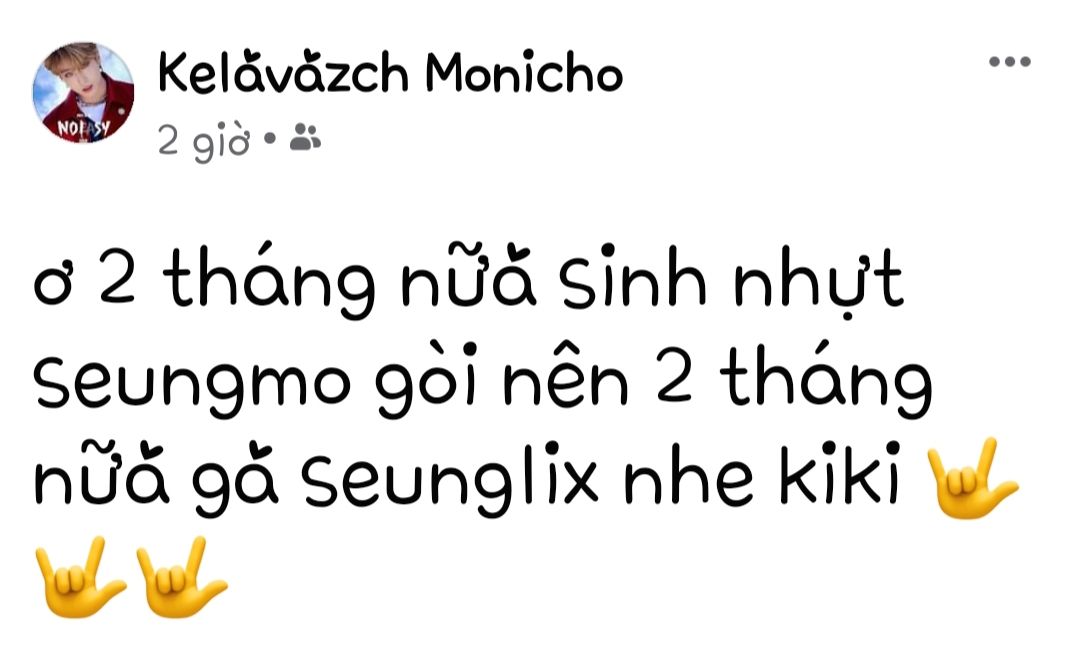The width and height of the screenshot is (1080, 660).
Task: Open Kelavazch Monicho's profile picture
Action: [x=83, y=92]
